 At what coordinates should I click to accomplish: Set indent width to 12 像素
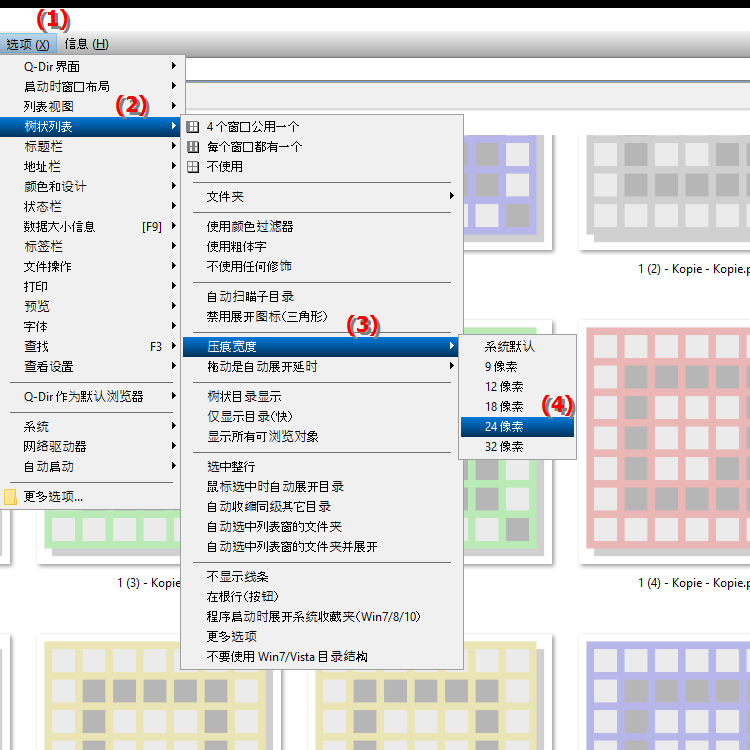(517, 386)
